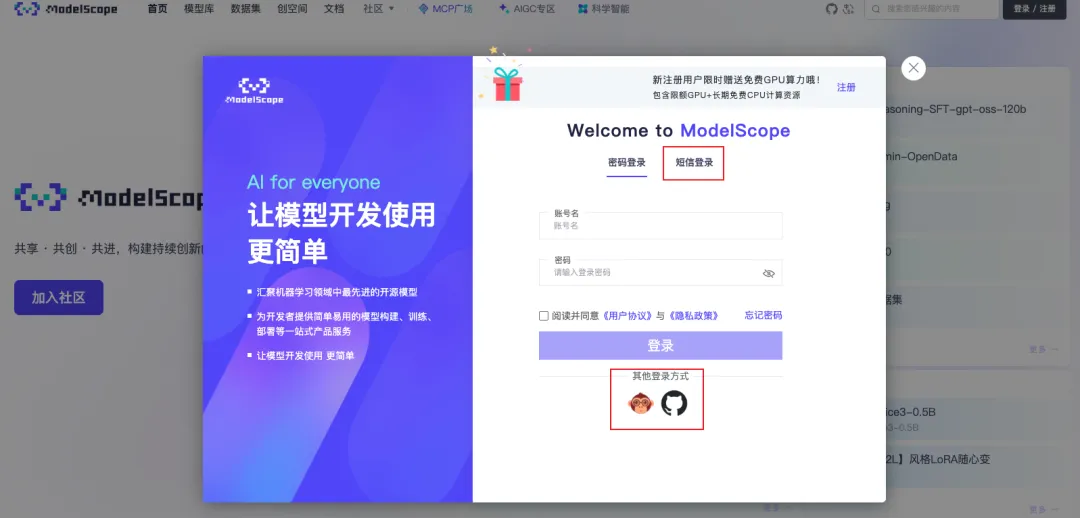Viewport: 1080px width, 518px height.
Task: Log in with the monkey avatar icon
Action: (x=641, y=403)
